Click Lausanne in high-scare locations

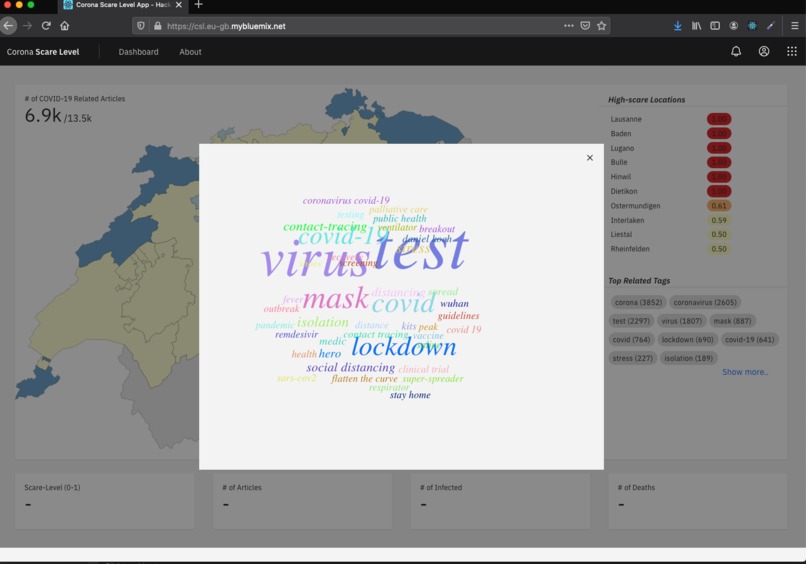pyautogui.click(x=626, y=119)
